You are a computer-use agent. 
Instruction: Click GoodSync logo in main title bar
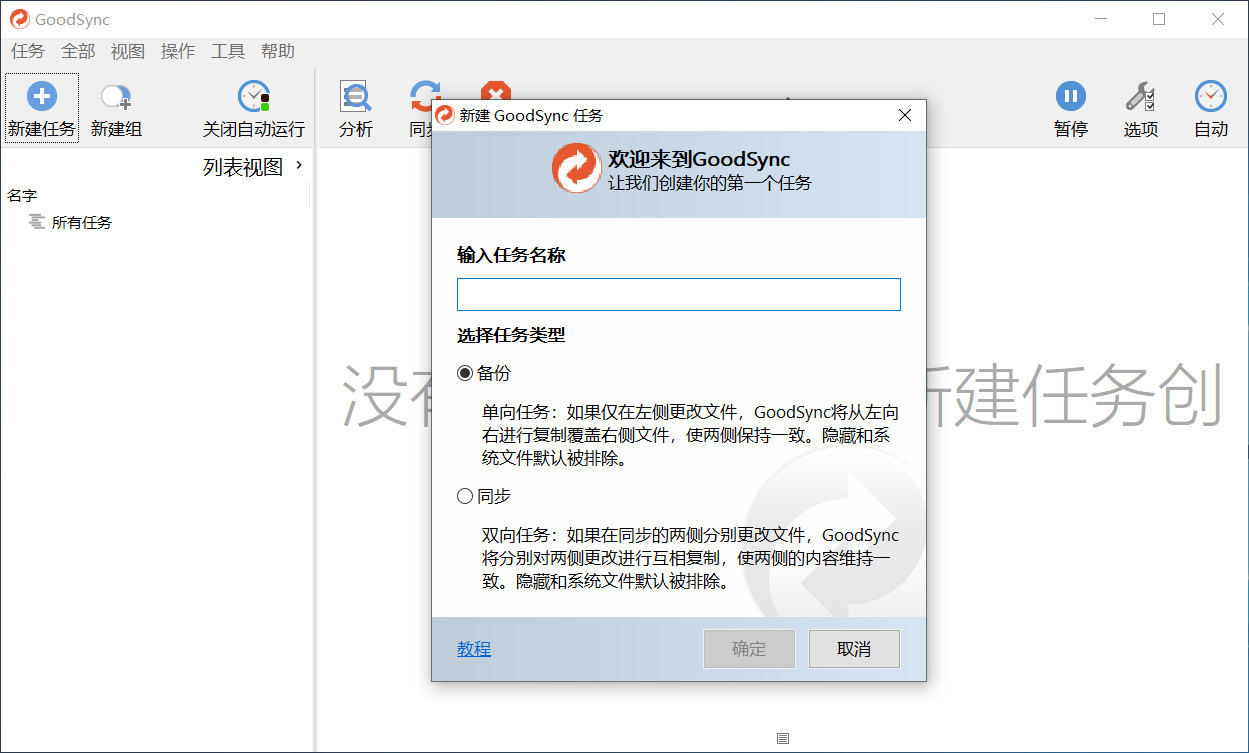click(x=19, y=19)
